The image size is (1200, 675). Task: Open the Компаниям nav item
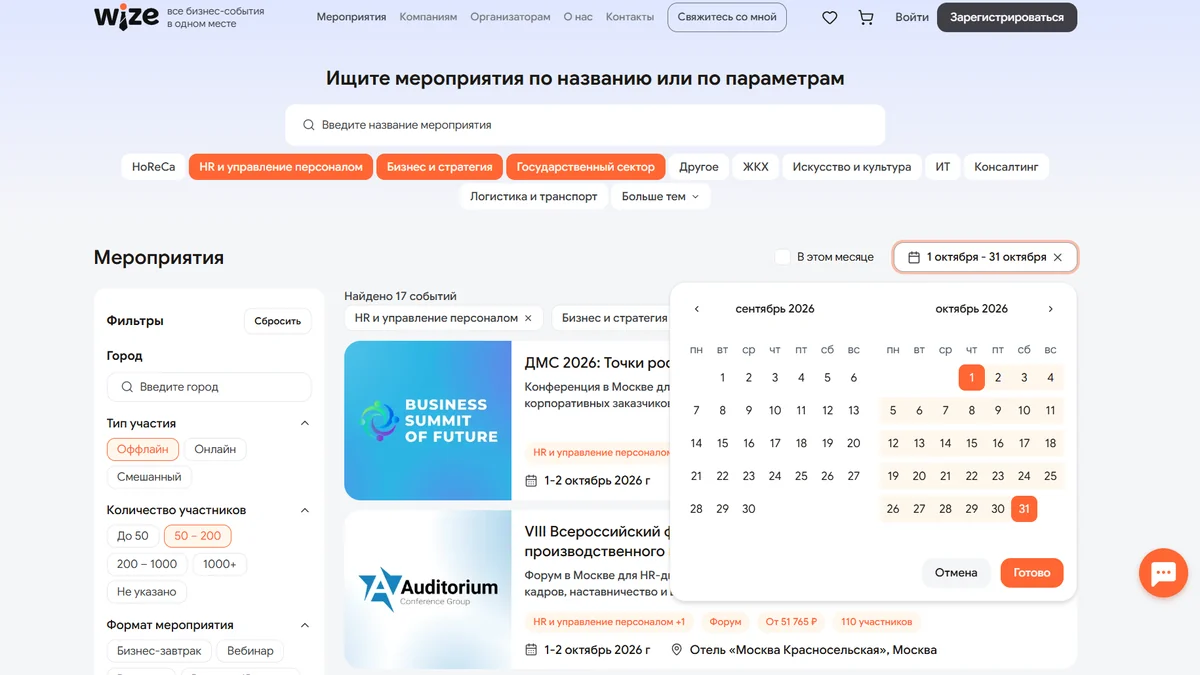[x=428, y=17]
